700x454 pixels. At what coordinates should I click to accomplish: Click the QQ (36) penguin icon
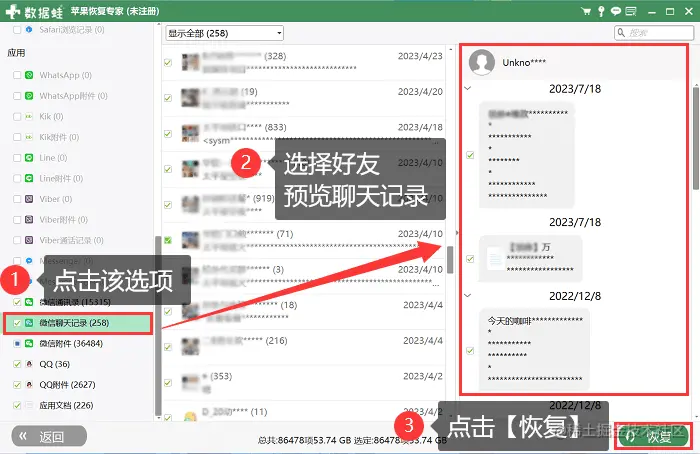pyautogui.click(x=29, y=364)
